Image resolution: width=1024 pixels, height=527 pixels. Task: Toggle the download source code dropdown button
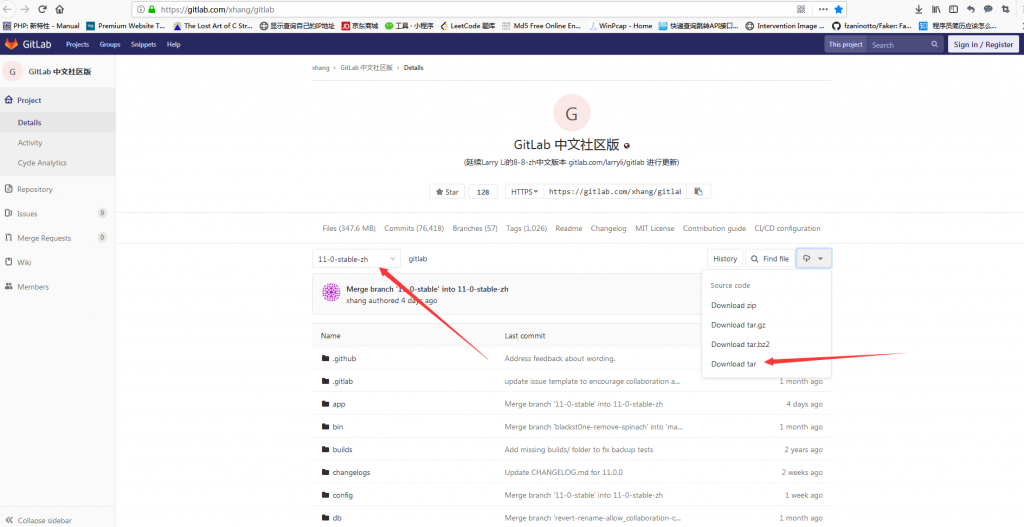813,259
